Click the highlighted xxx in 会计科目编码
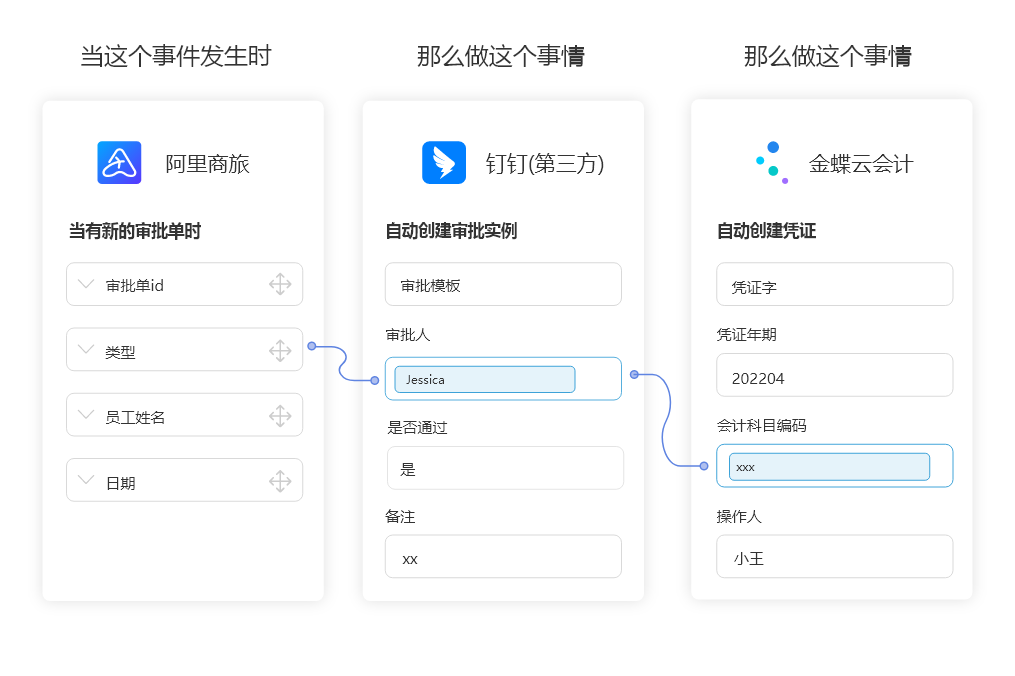 828,466
